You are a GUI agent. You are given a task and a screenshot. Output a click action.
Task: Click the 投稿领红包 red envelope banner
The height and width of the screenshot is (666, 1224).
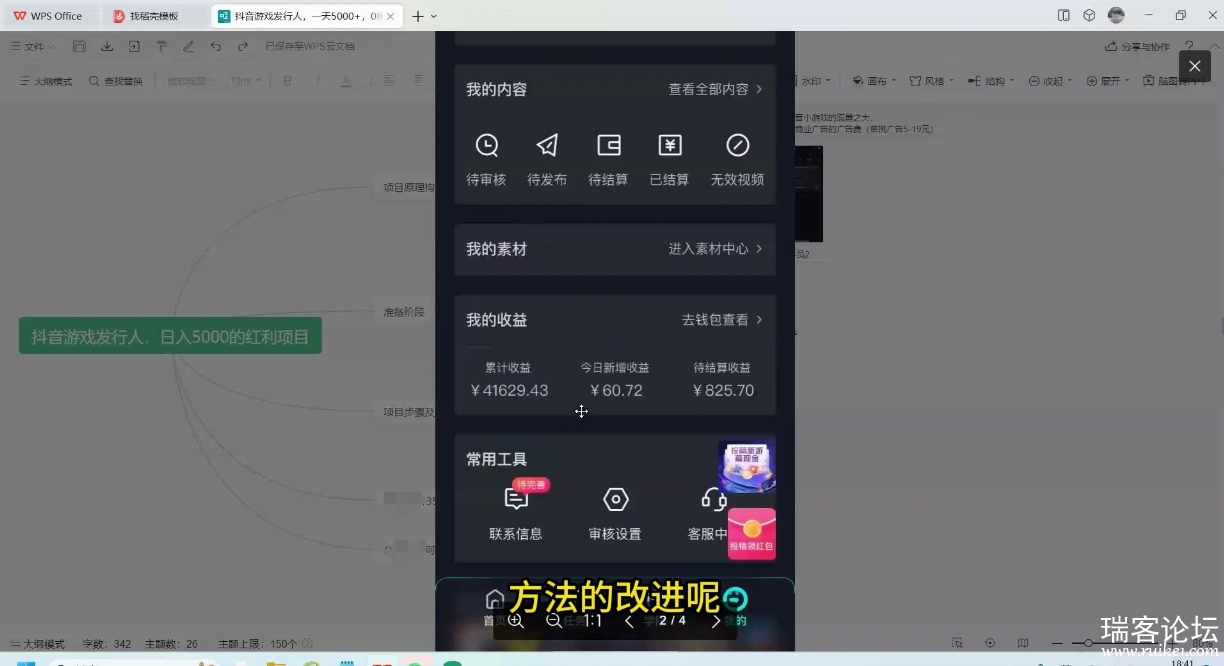(x=752, y=534)
